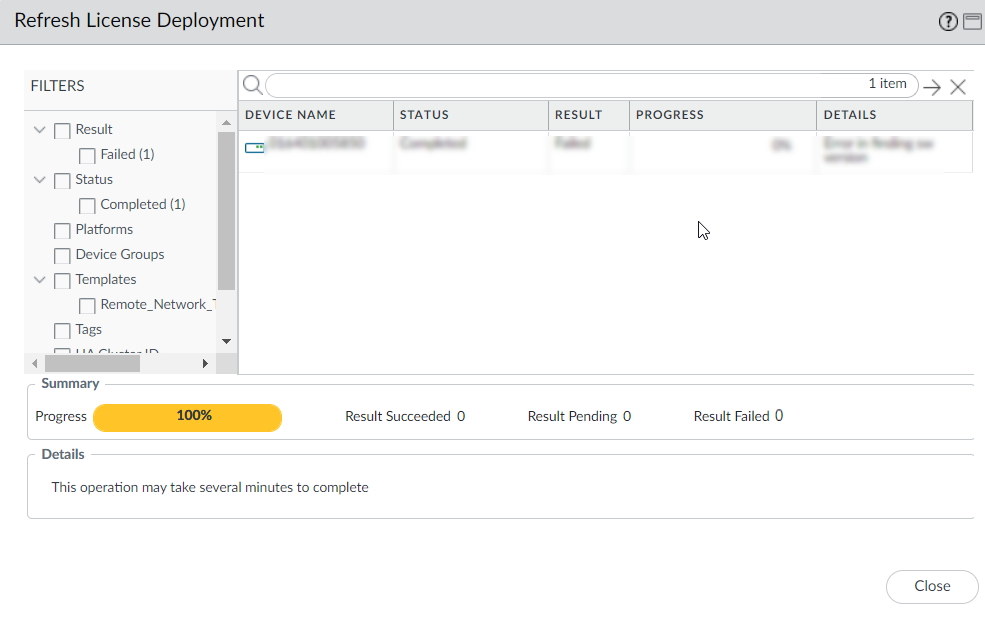Collapse the Status filter group
Image resolution: width=985 pixels, height=618 pixels.
(x=40, y=180)
